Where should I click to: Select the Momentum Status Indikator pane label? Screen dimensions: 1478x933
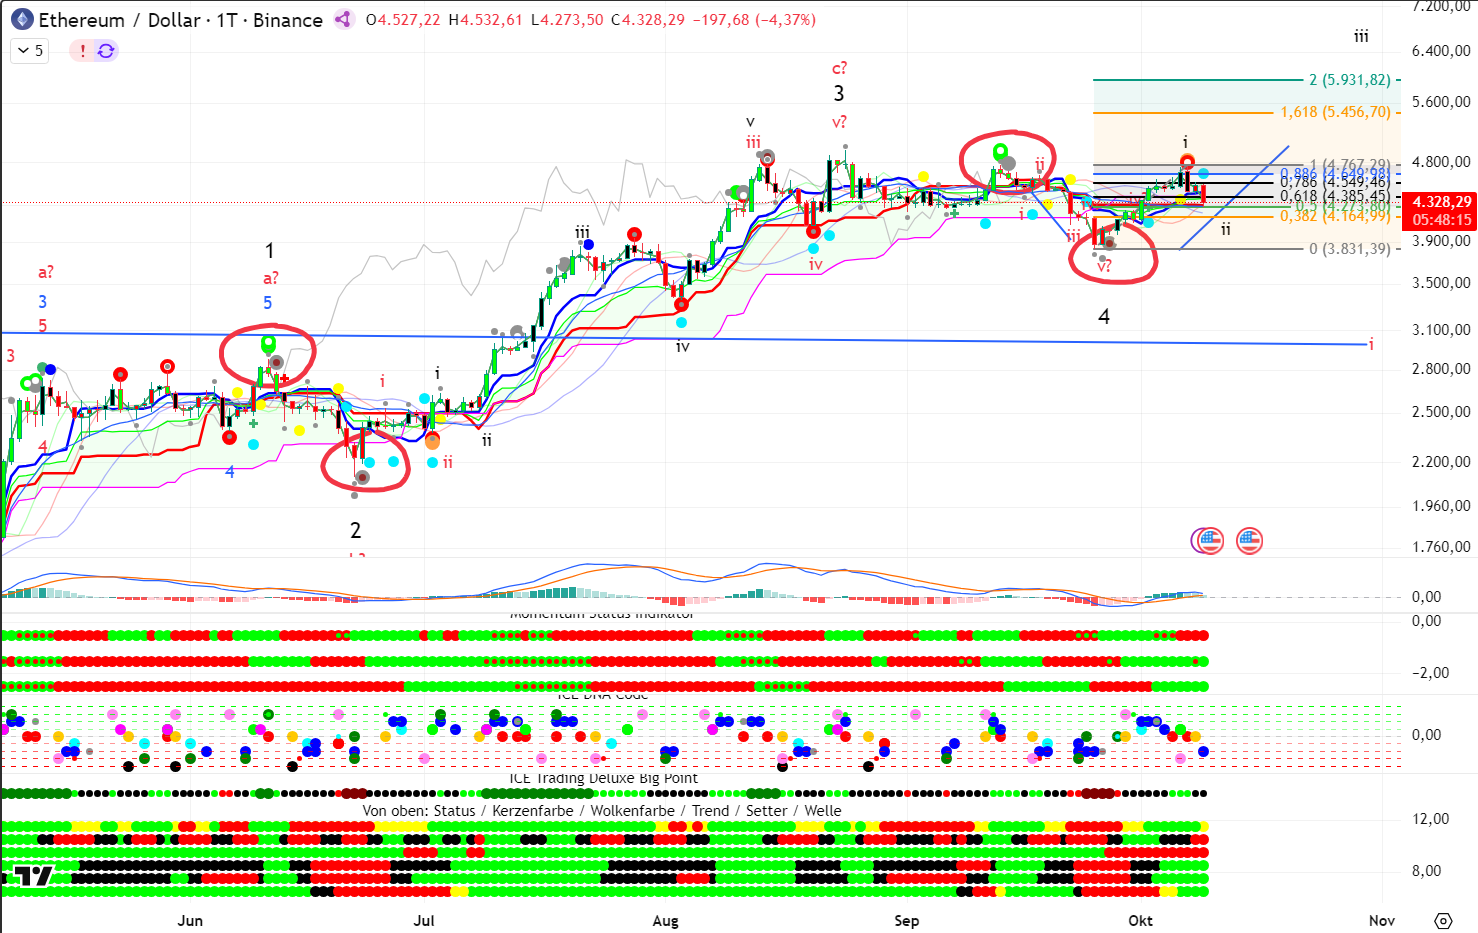(x=601, y=614)
